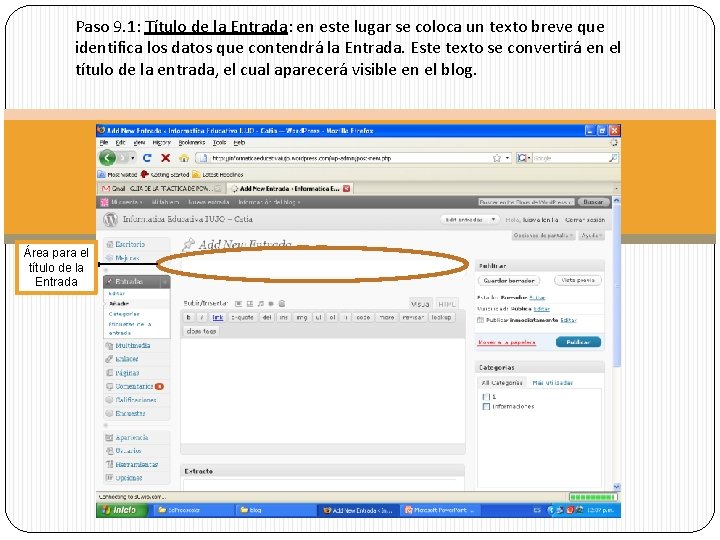Viewport: 720px width, 540px height.
Task: Tick the Informaciones category checkbox
Action: [486, 406]
